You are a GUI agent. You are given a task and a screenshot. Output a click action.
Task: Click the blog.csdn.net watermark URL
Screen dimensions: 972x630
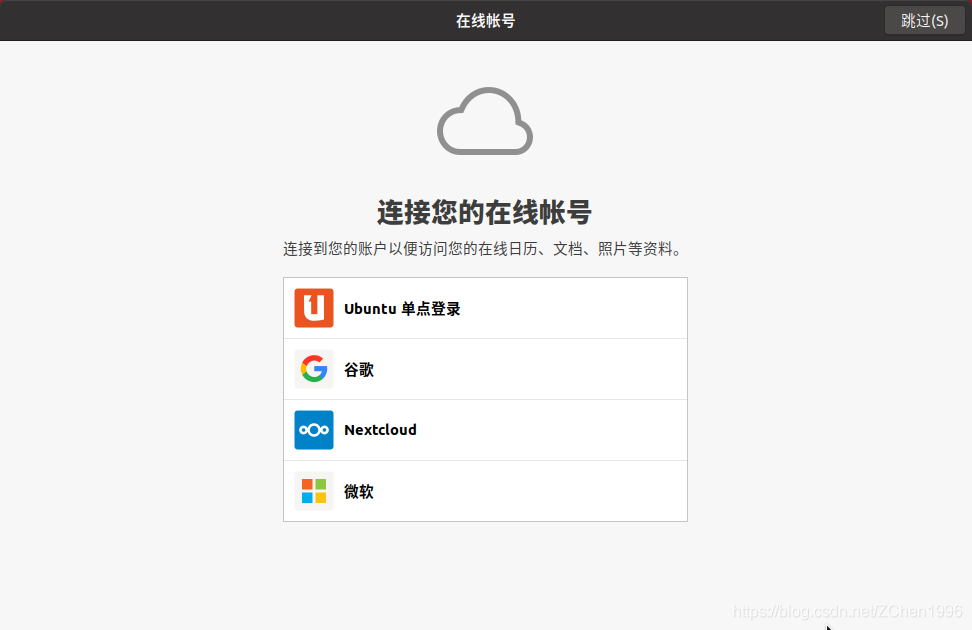click(847, 611)
